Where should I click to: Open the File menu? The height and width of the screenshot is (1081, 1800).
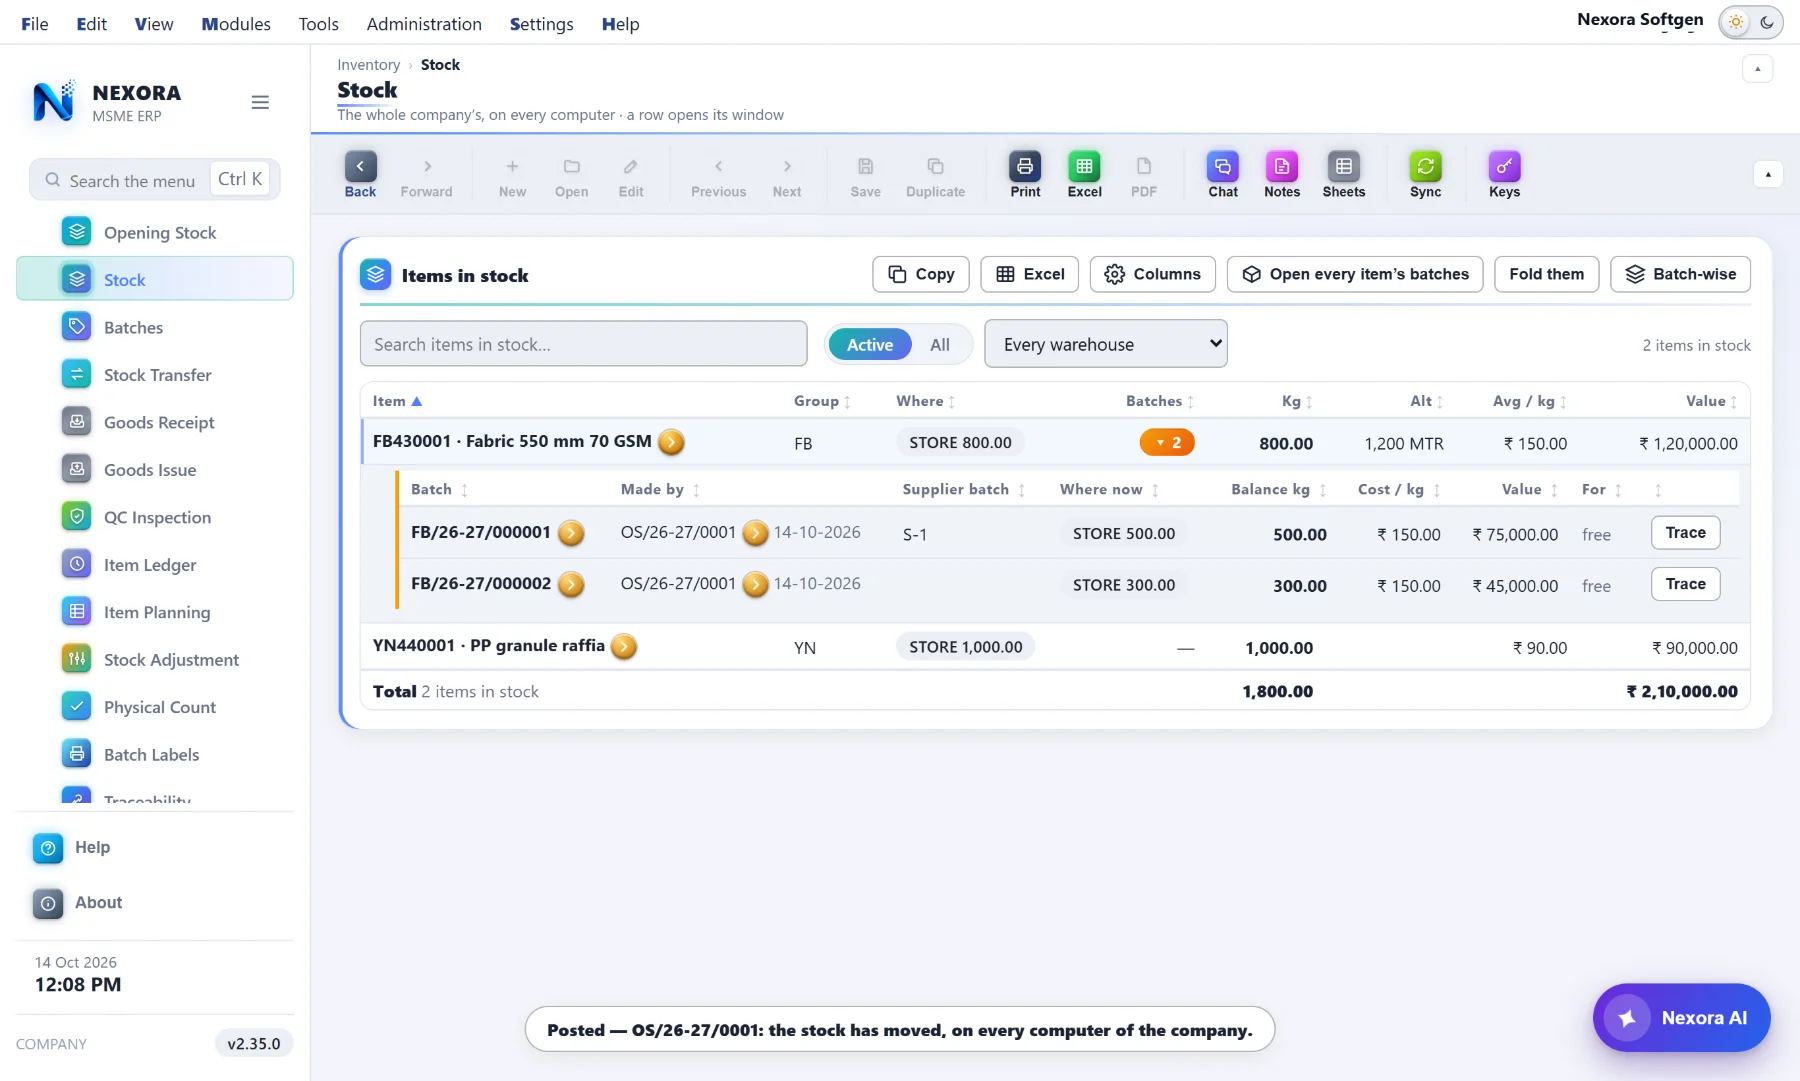point(35,24)
